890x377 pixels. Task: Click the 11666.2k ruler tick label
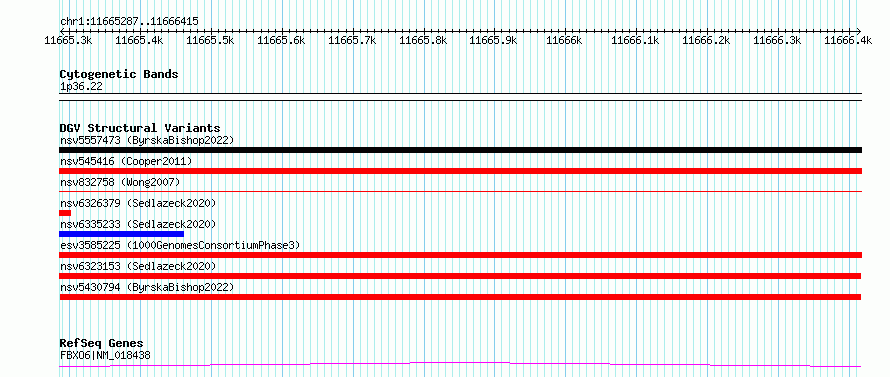706,40
